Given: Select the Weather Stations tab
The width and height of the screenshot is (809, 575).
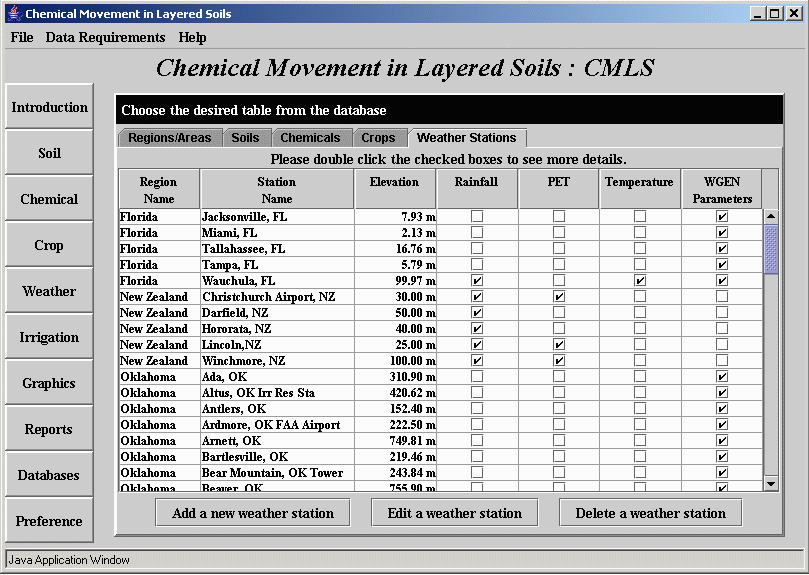Looking at the screenshot, I should coord(466,138).
